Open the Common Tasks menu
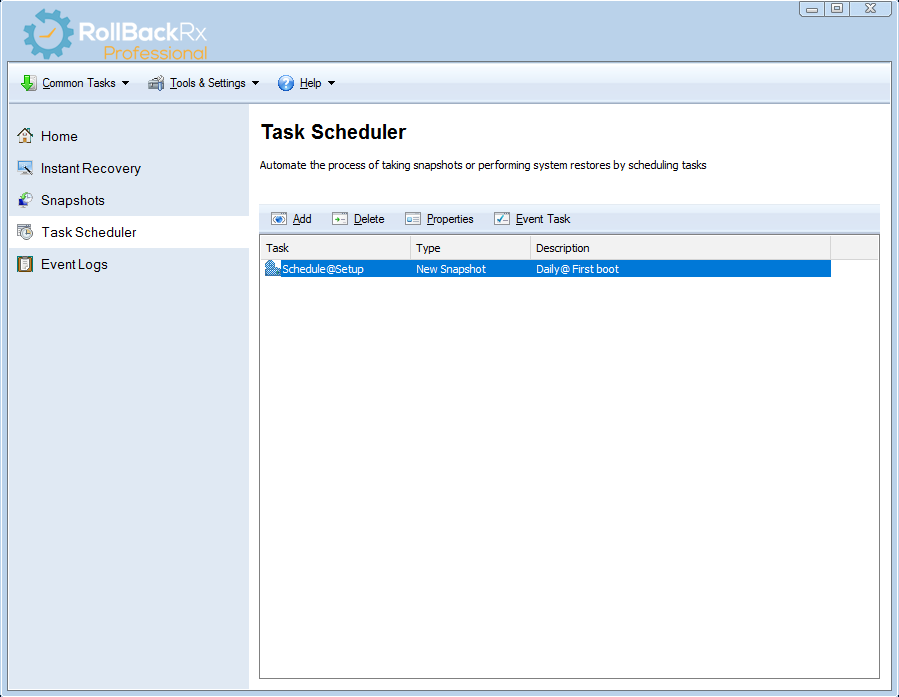This screenshot has height=697, width=899. (x=78, y=83)
